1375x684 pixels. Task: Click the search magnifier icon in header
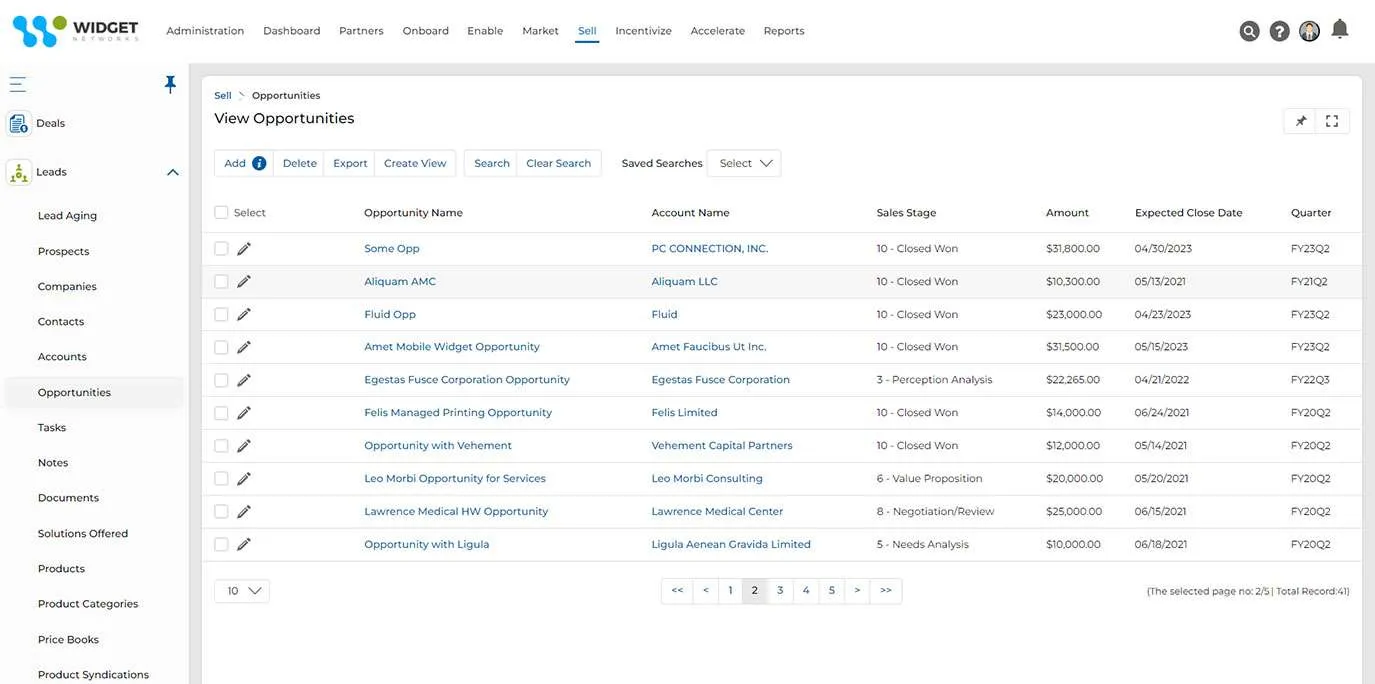[x=1249, y=31]
